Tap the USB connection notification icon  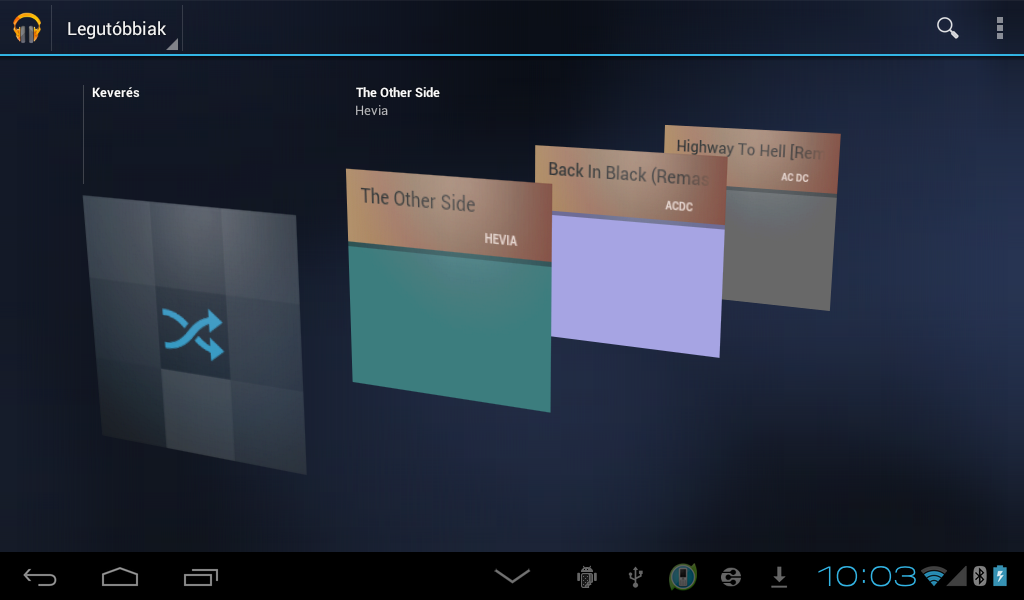(x=635, y=577)
